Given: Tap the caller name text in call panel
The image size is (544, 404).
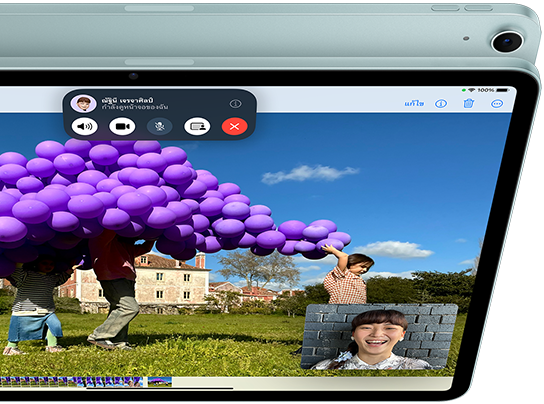Looking at the screenshot, I should pos(128,100).
